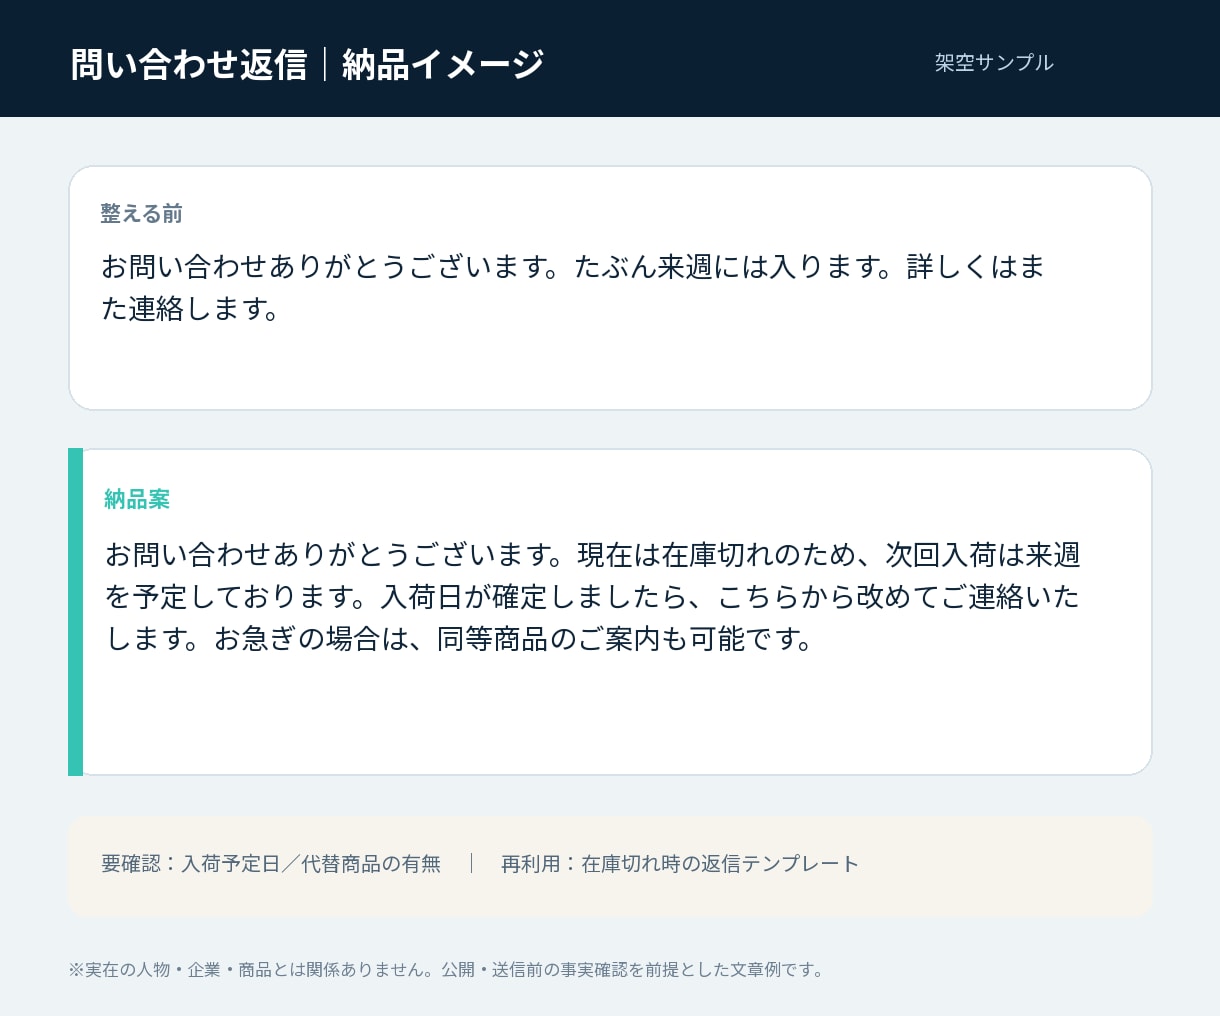The width and height of the screenshot is (1220, 1016).
Task: Click the 納品案 heading
Action: tap(138, 499)
